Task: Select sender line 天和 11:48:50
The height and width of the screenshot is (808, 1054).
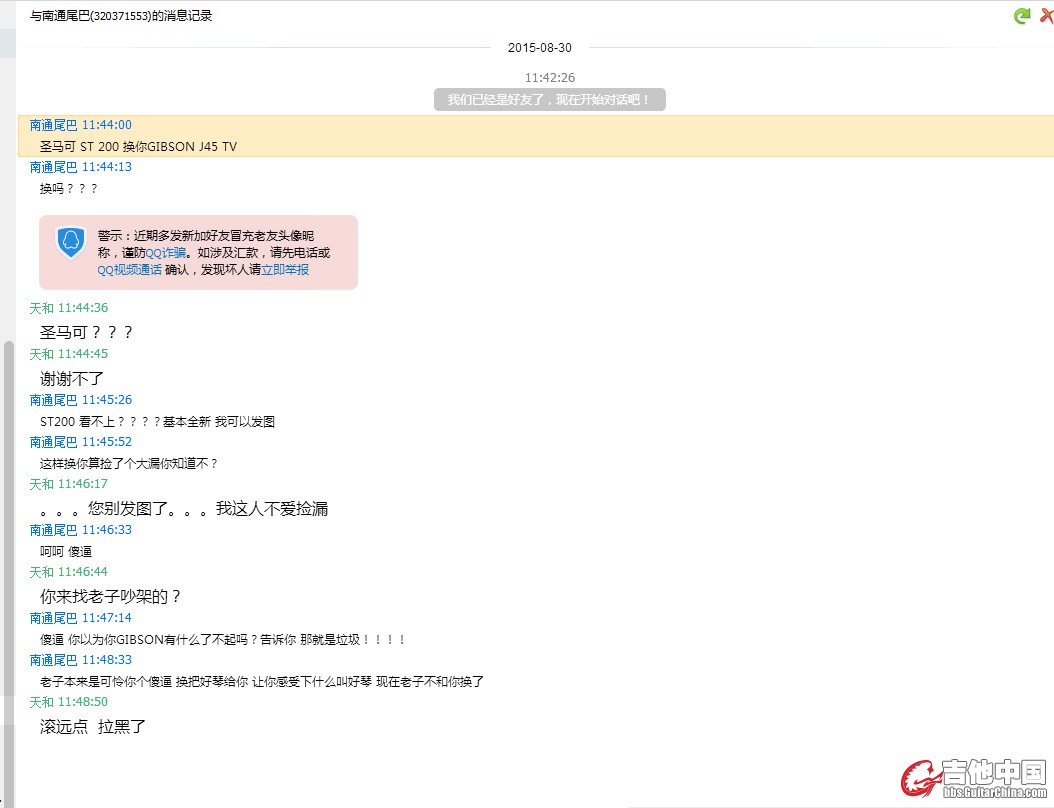Action: (69, 702)
